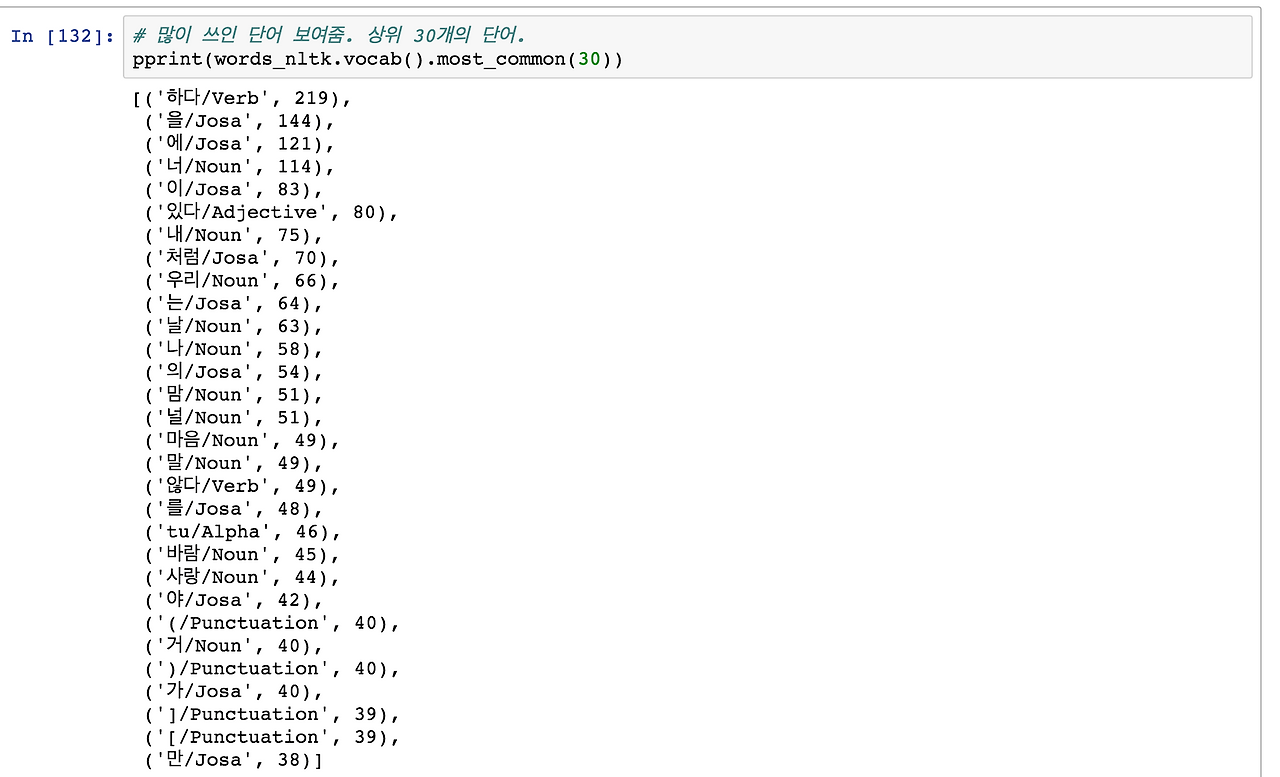The image size is (1280, 777).
Task: Focus the code cell input editor
Action: point(688,47)
